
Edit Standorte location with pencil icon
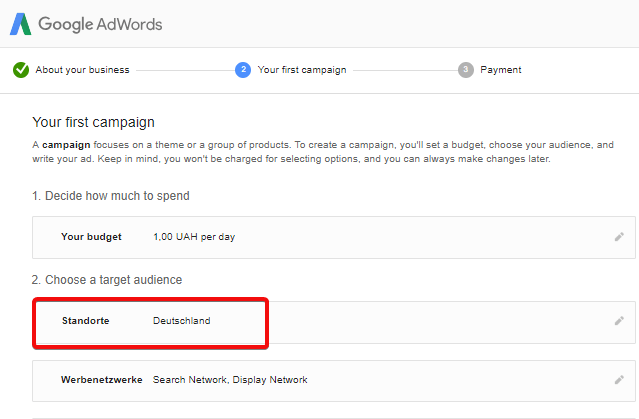click(619, 321)
